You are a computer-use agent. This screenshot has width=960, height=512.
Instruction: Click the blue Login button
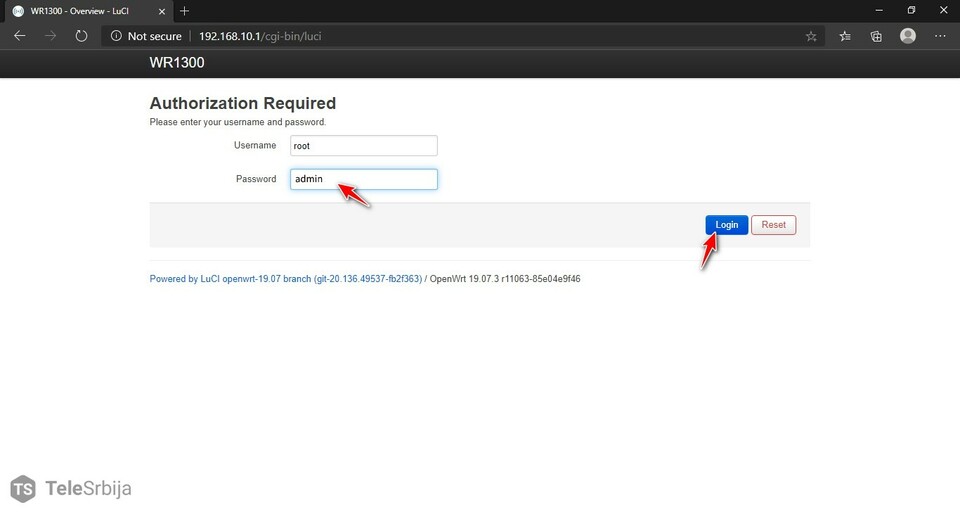(x=727, y=225)
